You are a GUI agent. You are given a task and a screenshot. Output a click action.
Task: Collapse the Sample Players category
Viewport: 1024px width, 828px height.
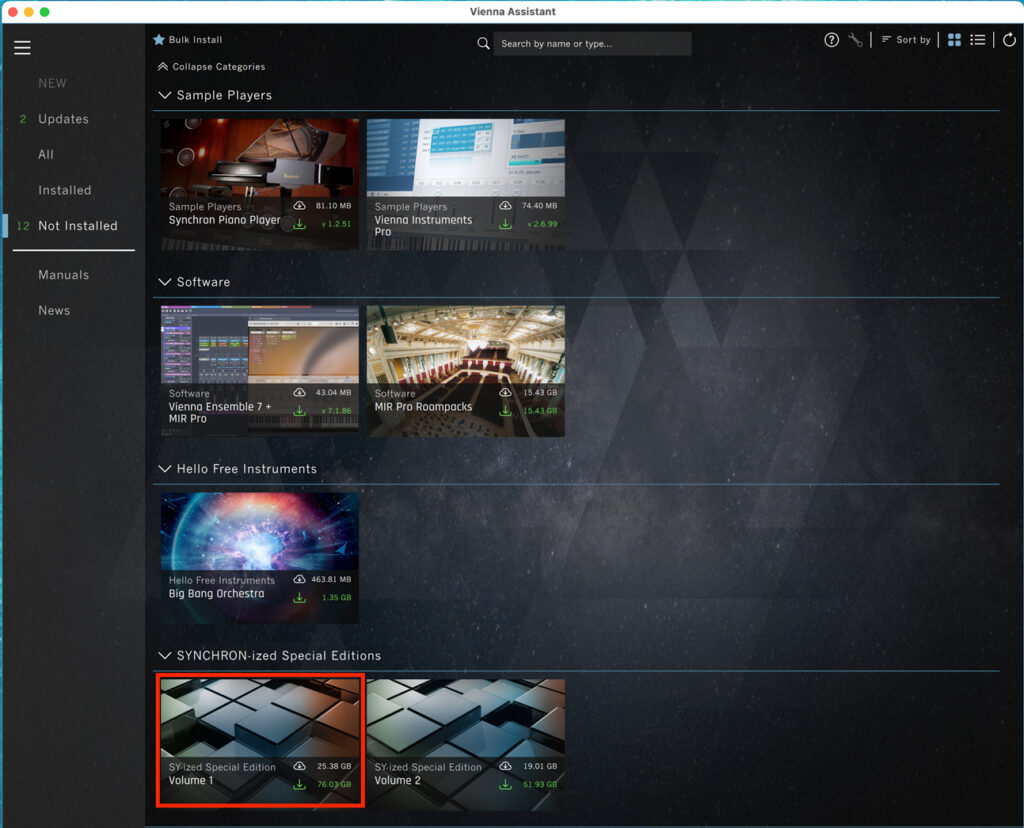(x=165, y=95)
